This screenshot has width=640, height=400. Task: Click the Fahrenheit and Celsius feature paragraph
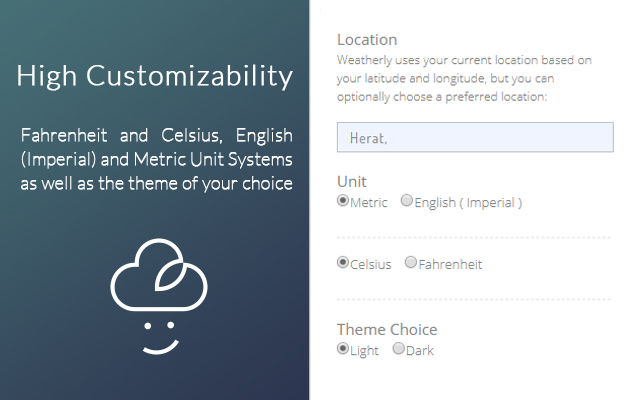(155, 159)
